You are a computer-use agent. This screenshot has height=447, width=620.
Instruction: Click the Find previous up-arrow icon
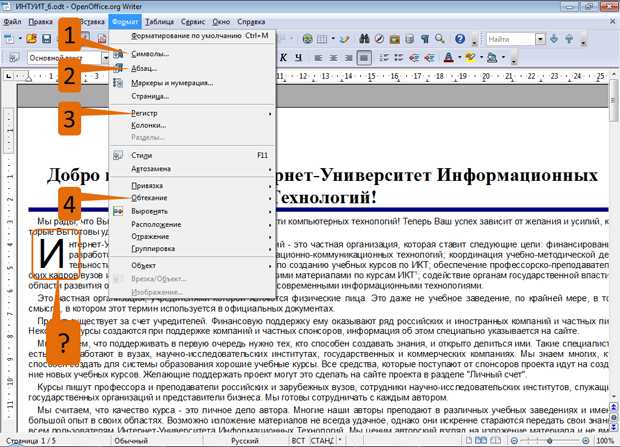(x=569, y=39)
